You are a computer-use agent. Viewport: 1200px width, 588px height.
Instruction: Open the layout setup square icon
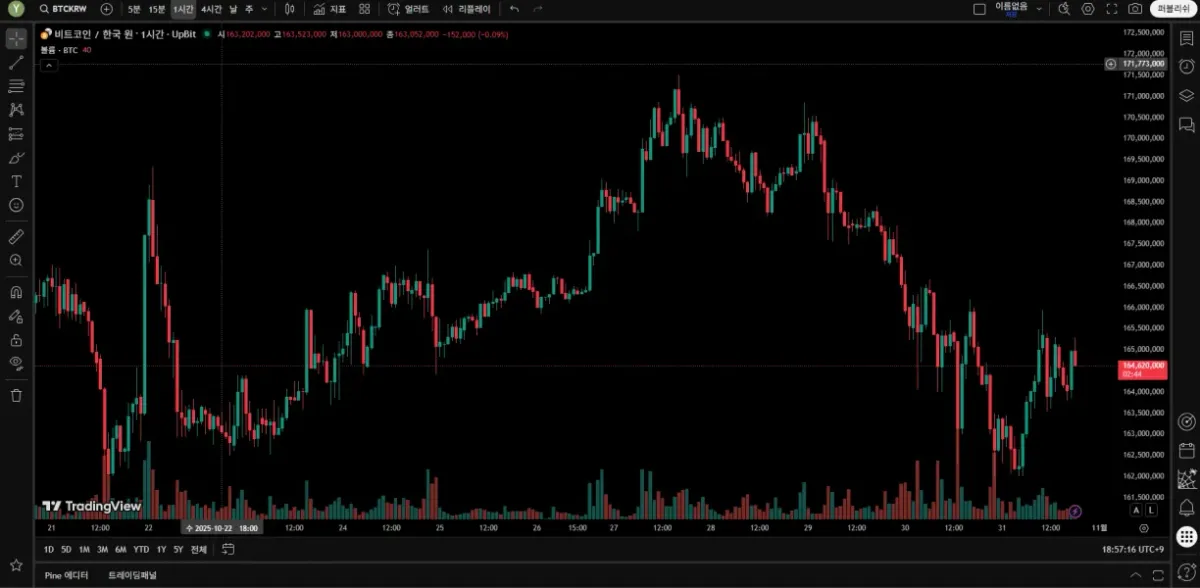979,9
